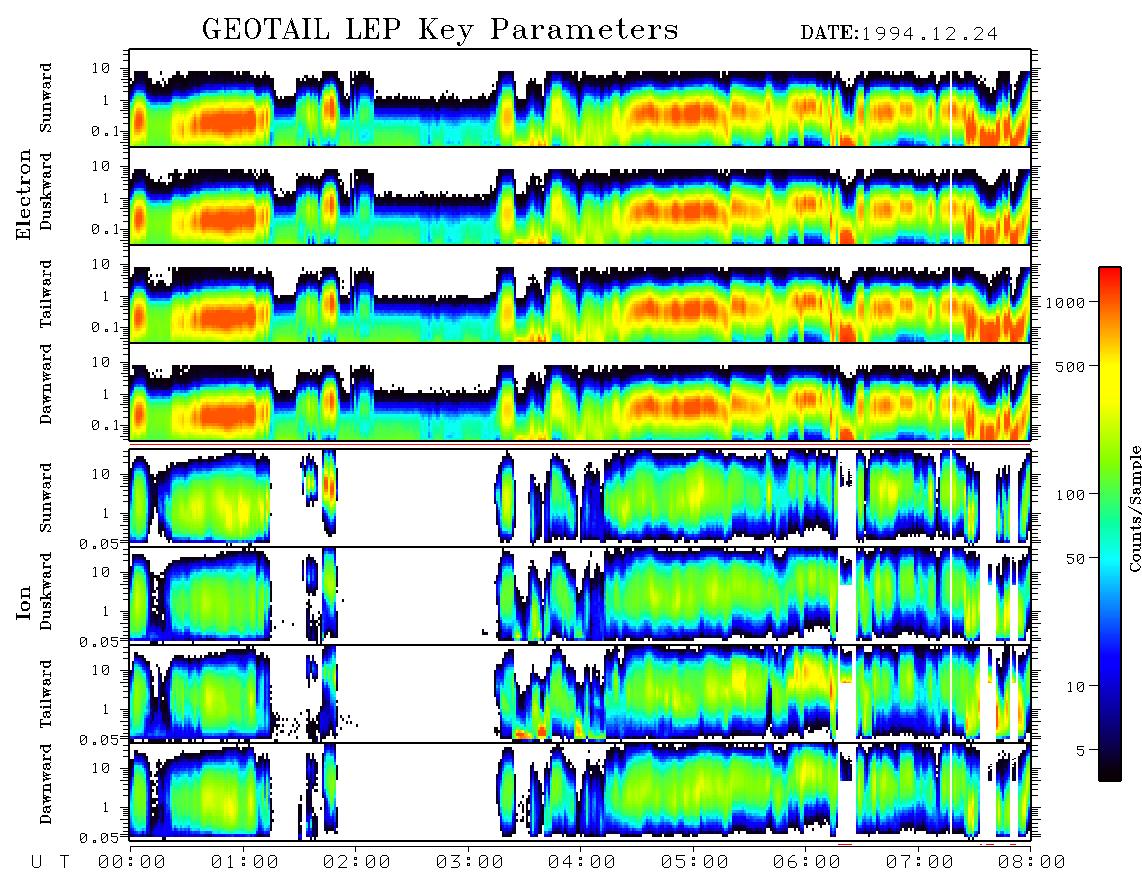Viewport: 1142px width, 880px height.
Task: Click the 'Counts/Sample' color bar title
Action: [x=1134, y=508]
